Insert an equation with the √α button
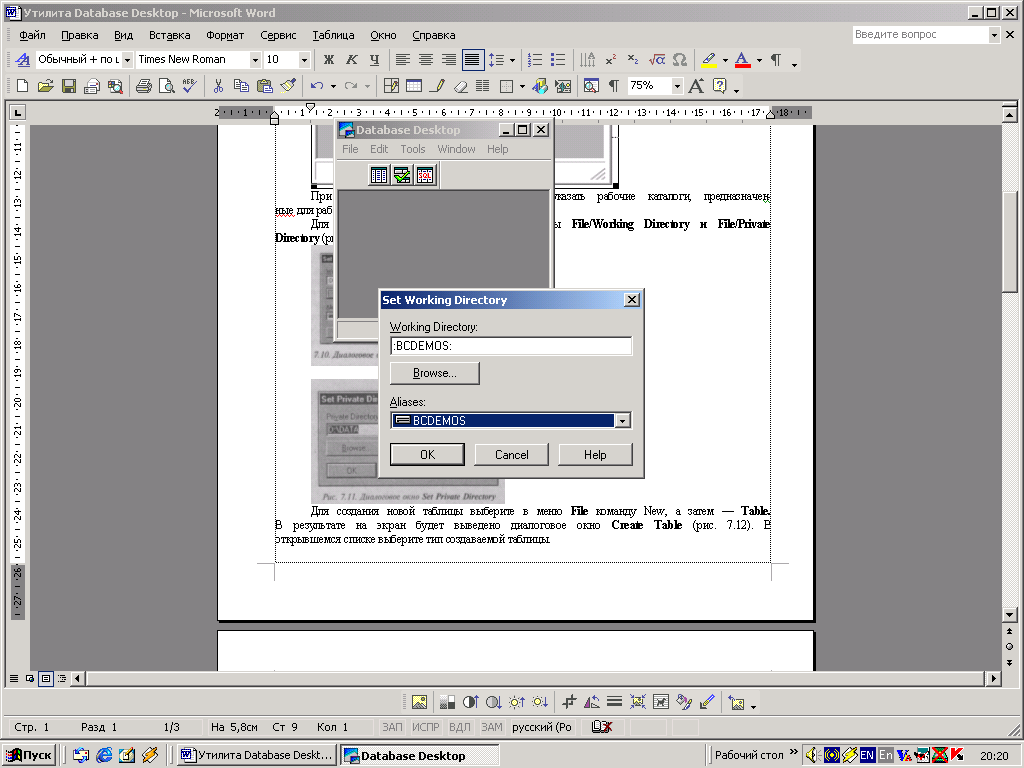1024x768 pixels. [x=656, y=60]
